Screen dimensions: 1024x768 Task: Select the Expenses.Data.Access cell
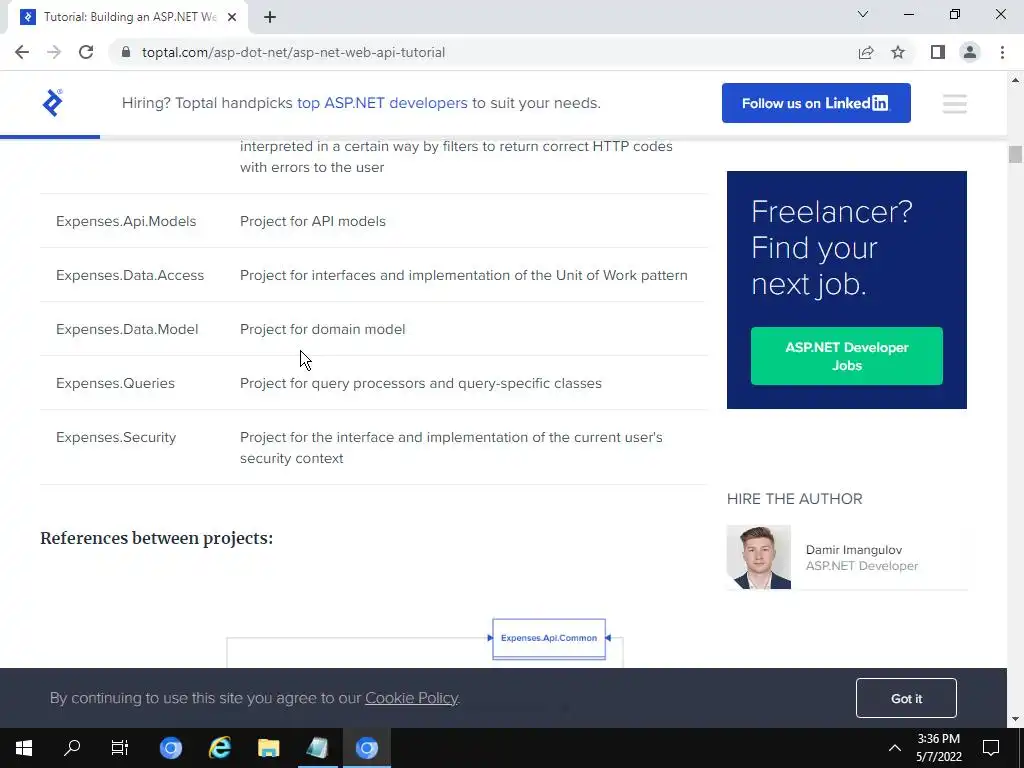[x=130, y=276]
